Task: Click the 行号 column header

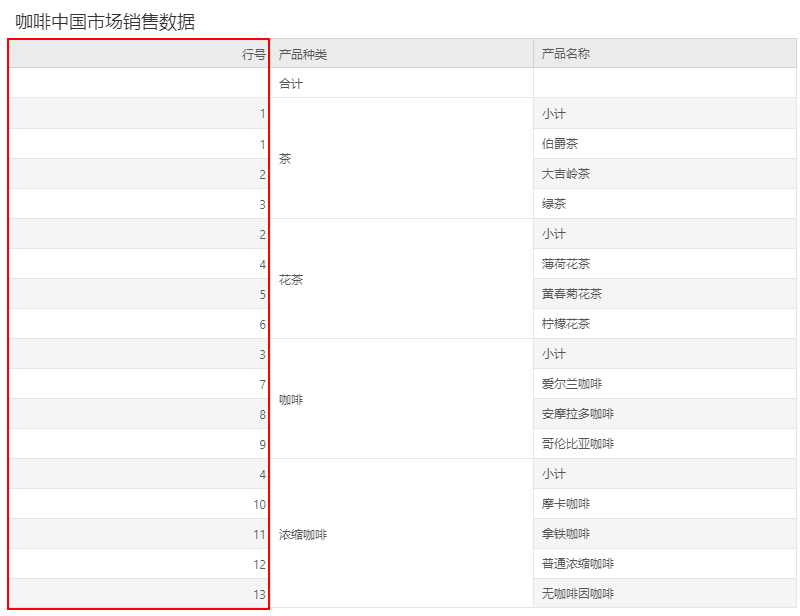Action: [x=250, y=53]
